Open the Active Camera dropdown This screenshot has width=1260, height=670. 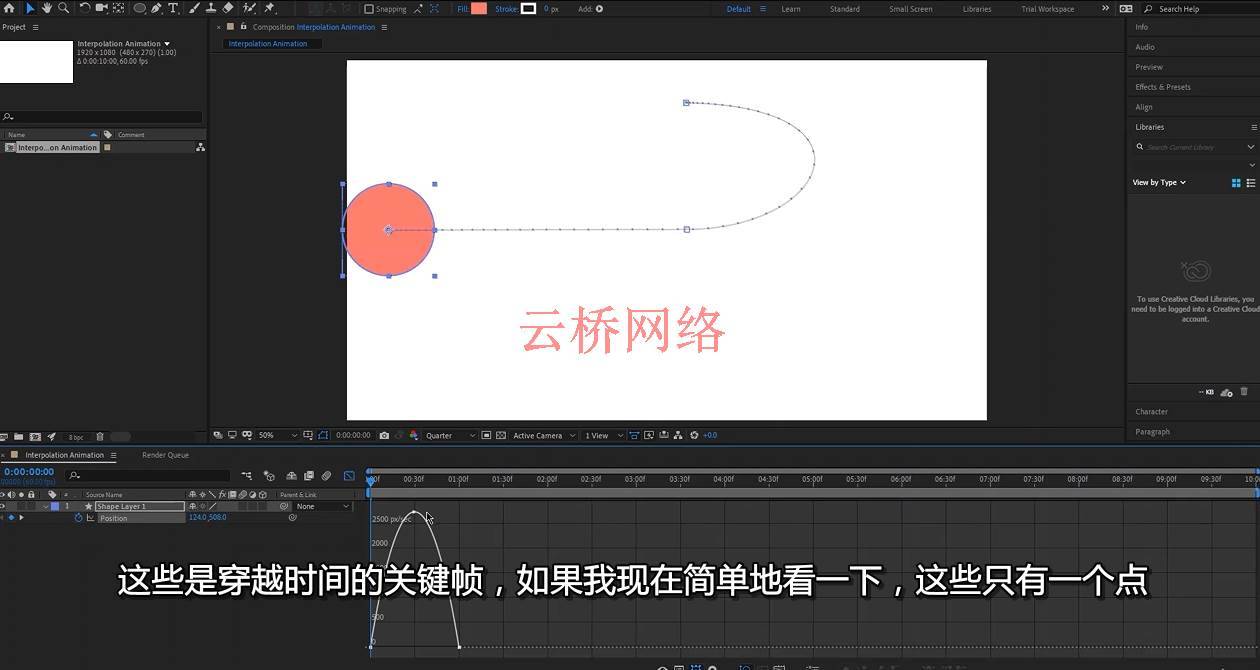(543, 435)
